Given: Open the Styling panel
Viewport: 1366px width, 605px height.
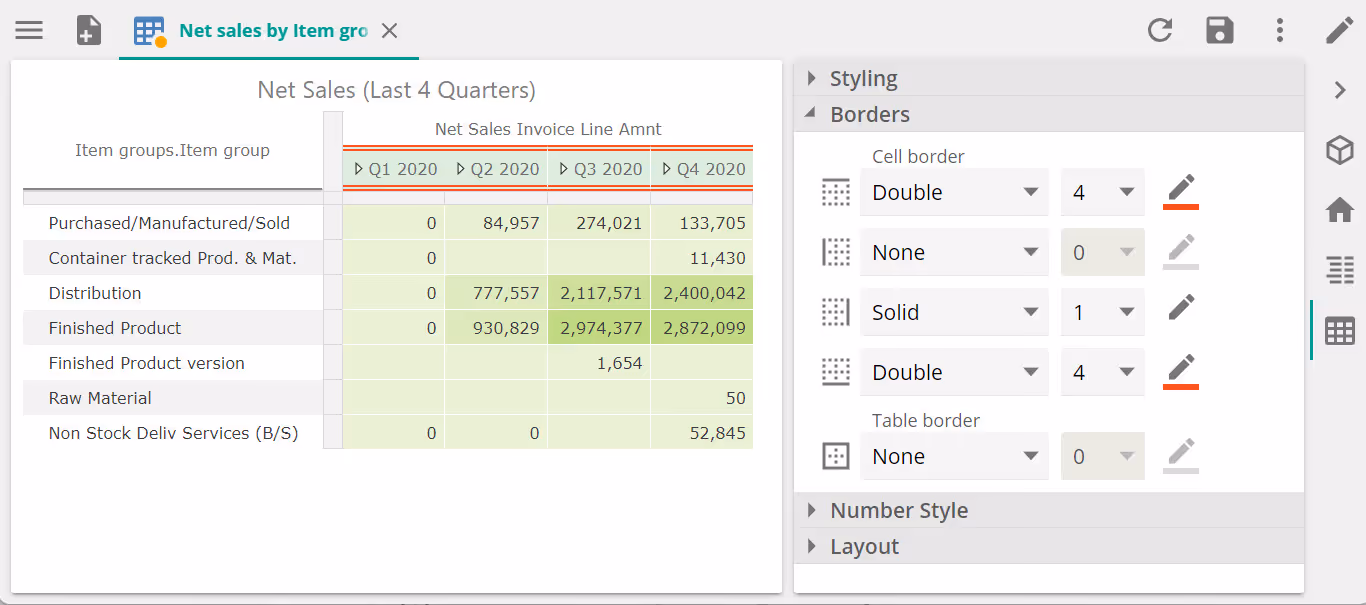Looking at the screenshot, I should [861, 77].
